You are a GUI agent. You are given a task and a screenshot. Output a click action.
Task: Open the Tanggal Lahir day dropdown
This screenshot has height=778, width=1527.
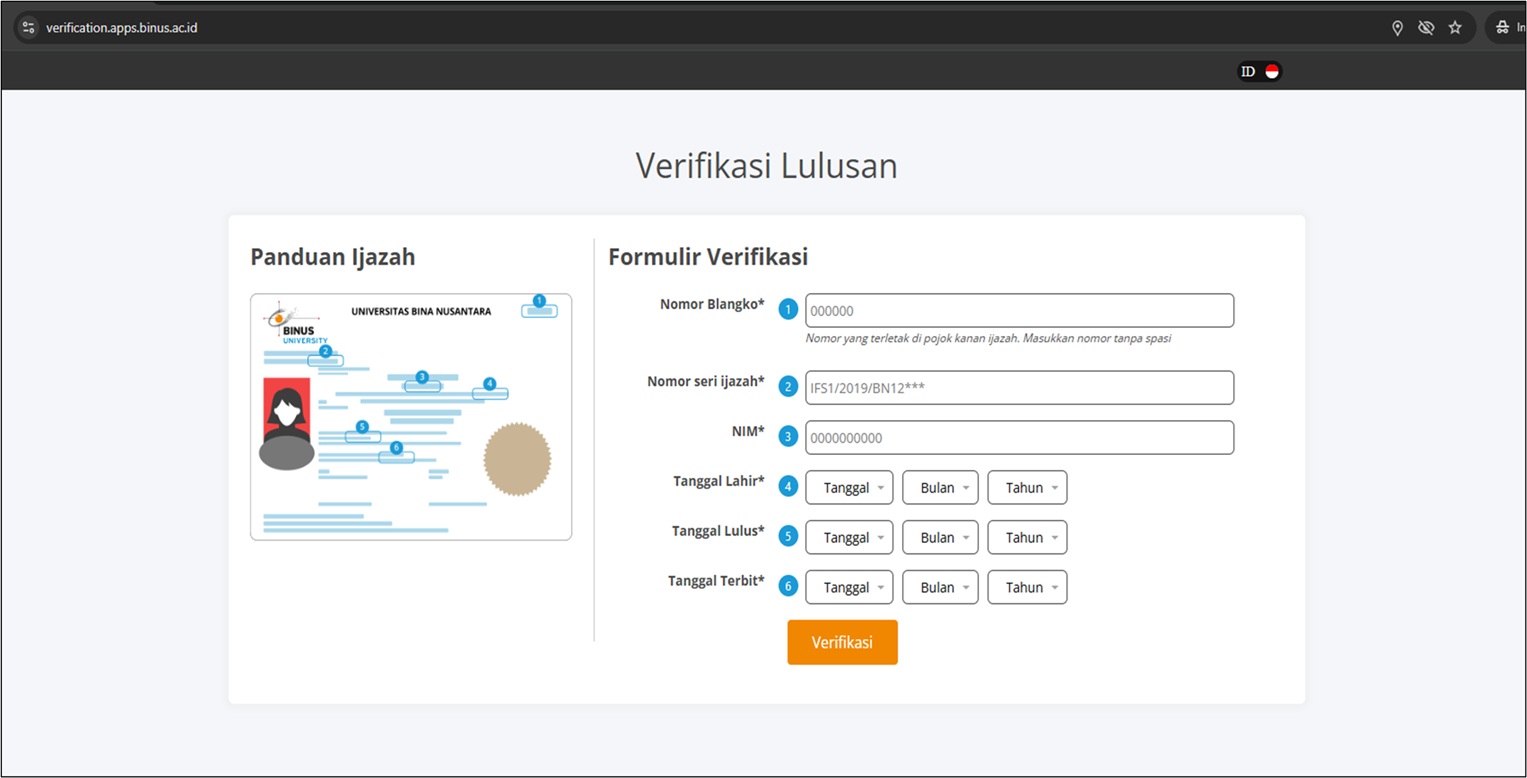(848, 488)
